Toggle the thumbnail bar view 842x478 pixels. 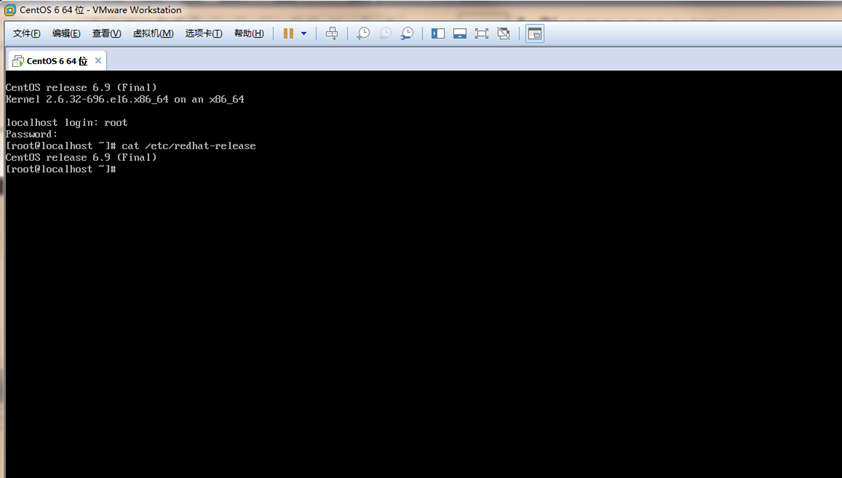click(460, 33)
